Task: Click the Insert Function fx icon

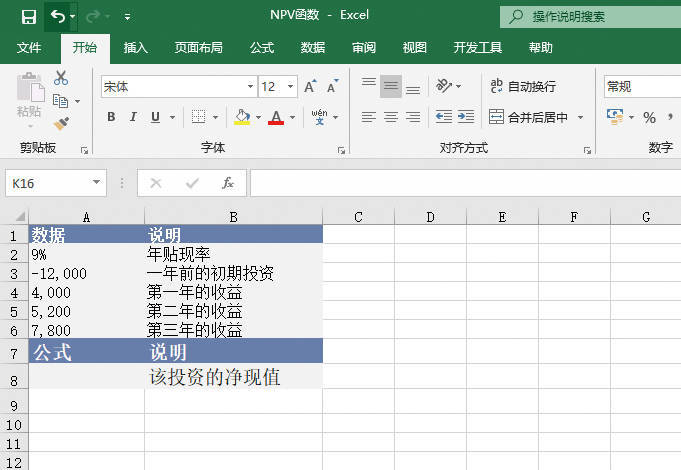Action: [x=228, y=183]
